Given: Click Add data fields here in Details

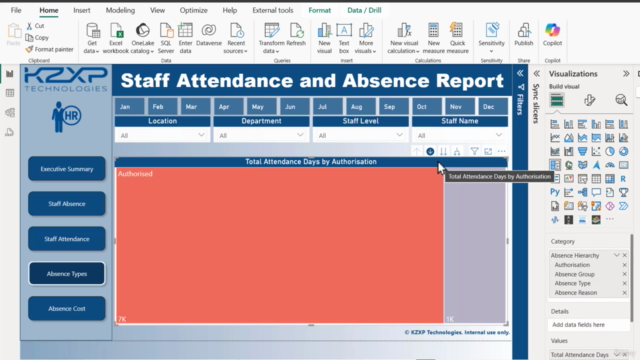Looking at the screenshot, I should [x=588, y=325].
